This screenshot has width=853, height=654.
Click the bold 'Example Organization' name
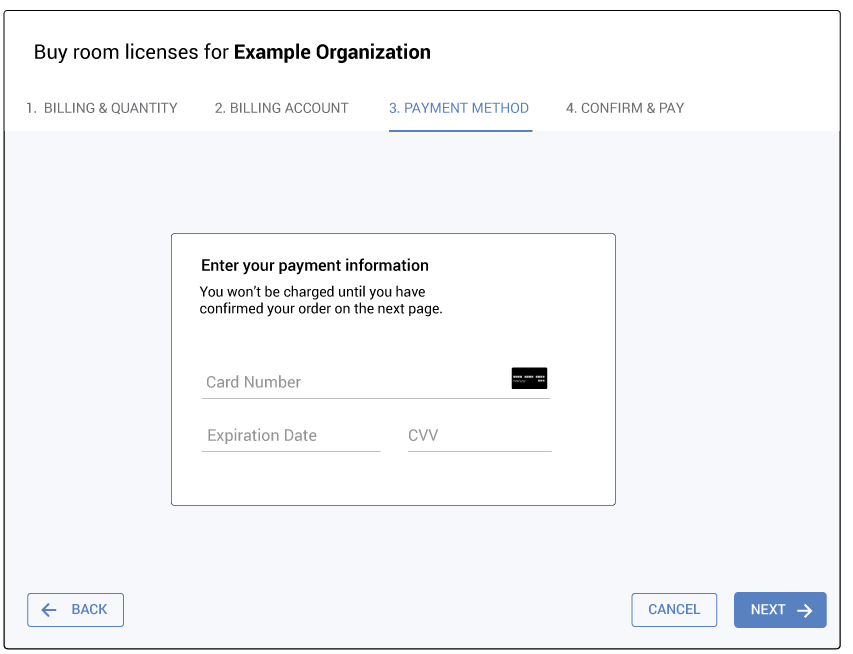[332, 52]
